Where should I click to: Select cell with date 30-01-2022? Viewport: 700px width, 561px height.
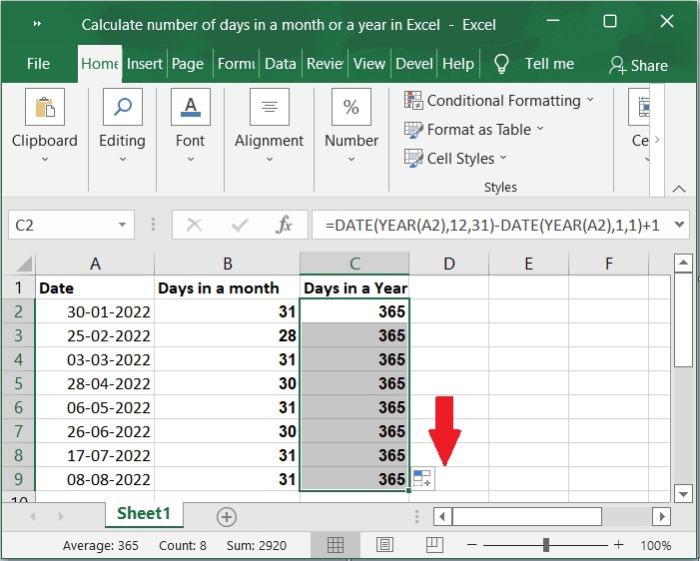(x=95, y=311)
